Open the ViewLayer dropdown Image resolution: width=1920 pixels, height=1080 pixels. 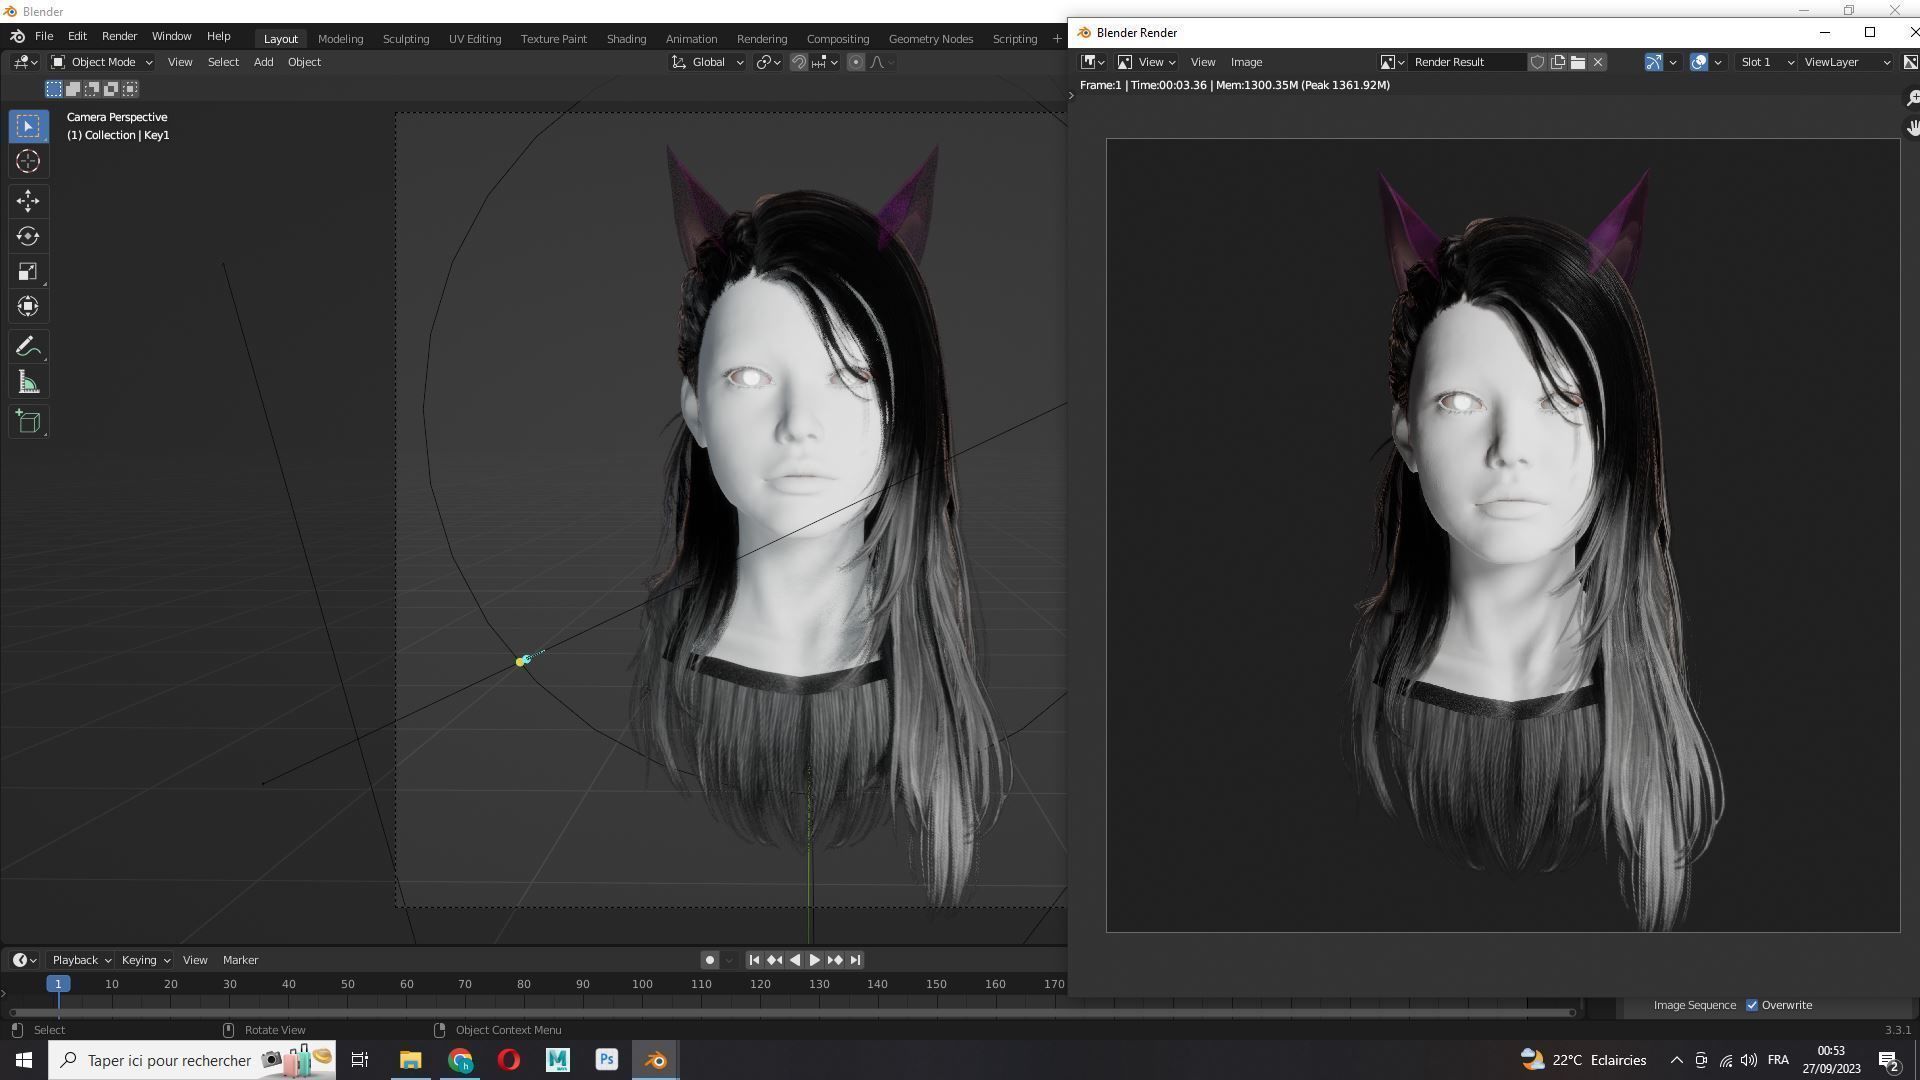[1846, 62]
